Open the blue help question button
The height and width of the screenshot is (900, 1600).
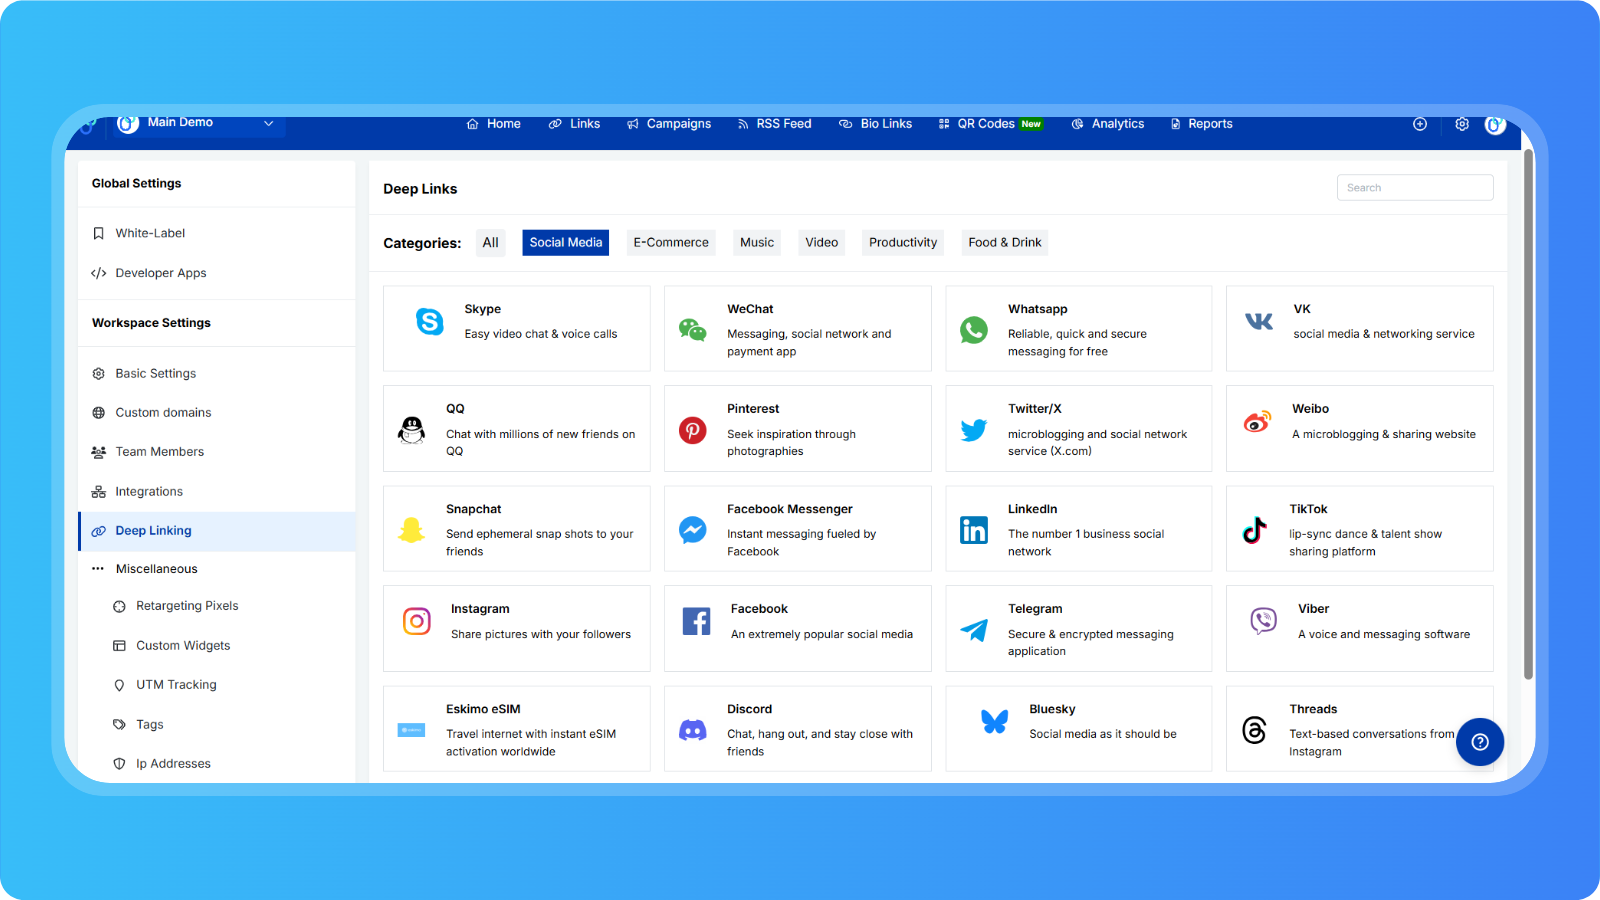(x=1480, y=742)
